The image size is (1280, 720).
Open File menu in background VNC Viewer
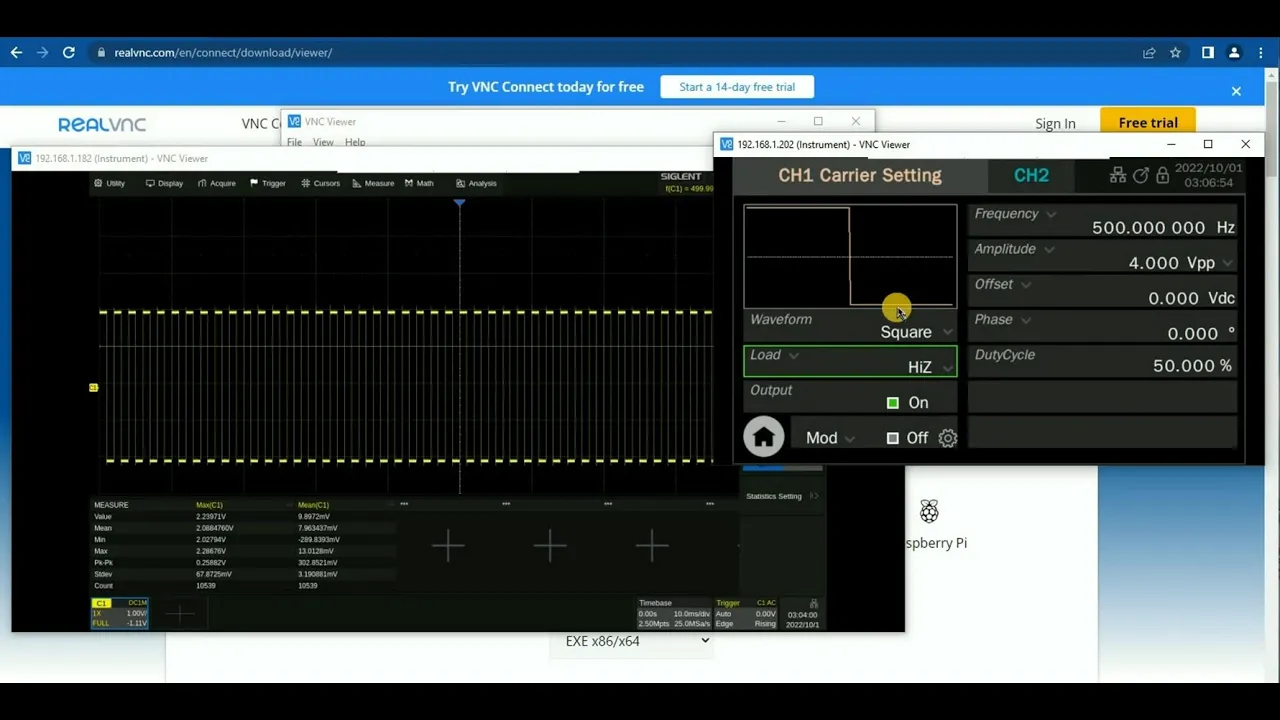click(x=294, y=142)
